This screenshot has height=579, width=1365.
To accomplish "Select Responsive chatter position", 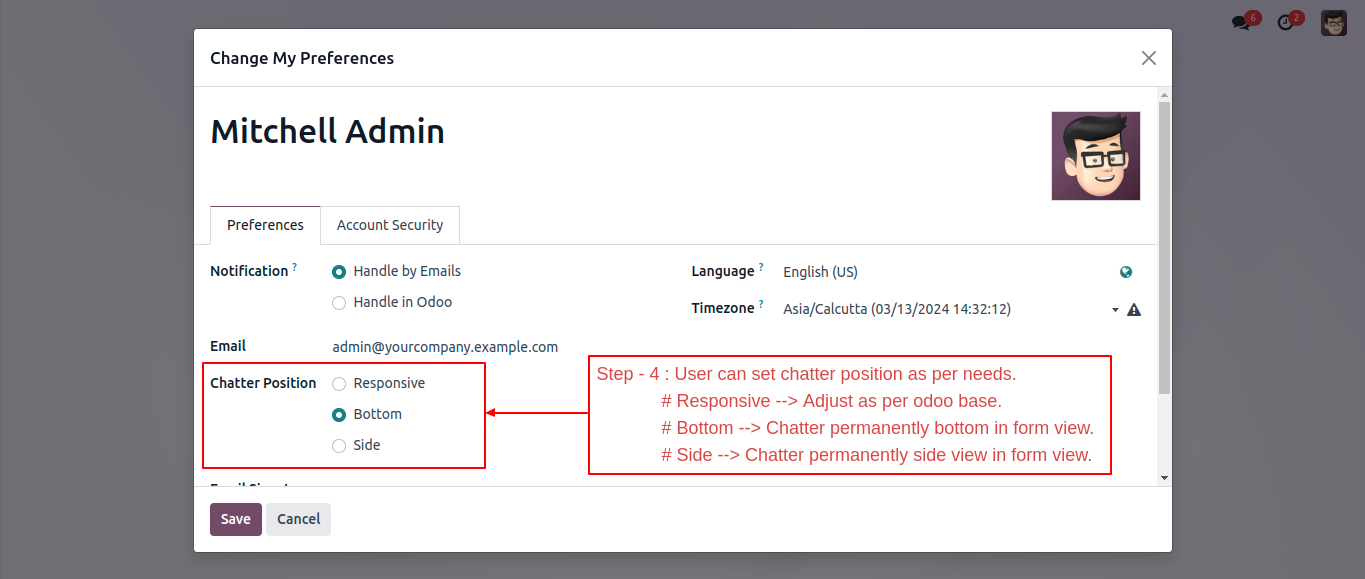I will click(339, 384).
